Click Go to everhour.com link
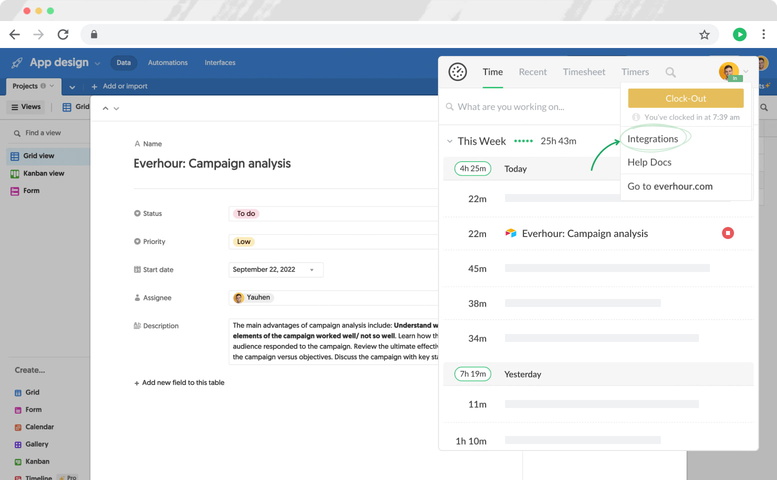Image resolution: width=777 pixels, height=480 pixels. click(x=670, y=186)
